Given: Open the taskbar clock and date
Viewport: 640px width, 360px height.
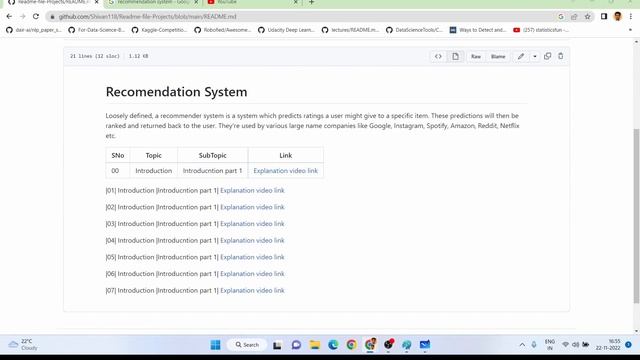Looking at the screenshot, I should (x=608, y=344).
